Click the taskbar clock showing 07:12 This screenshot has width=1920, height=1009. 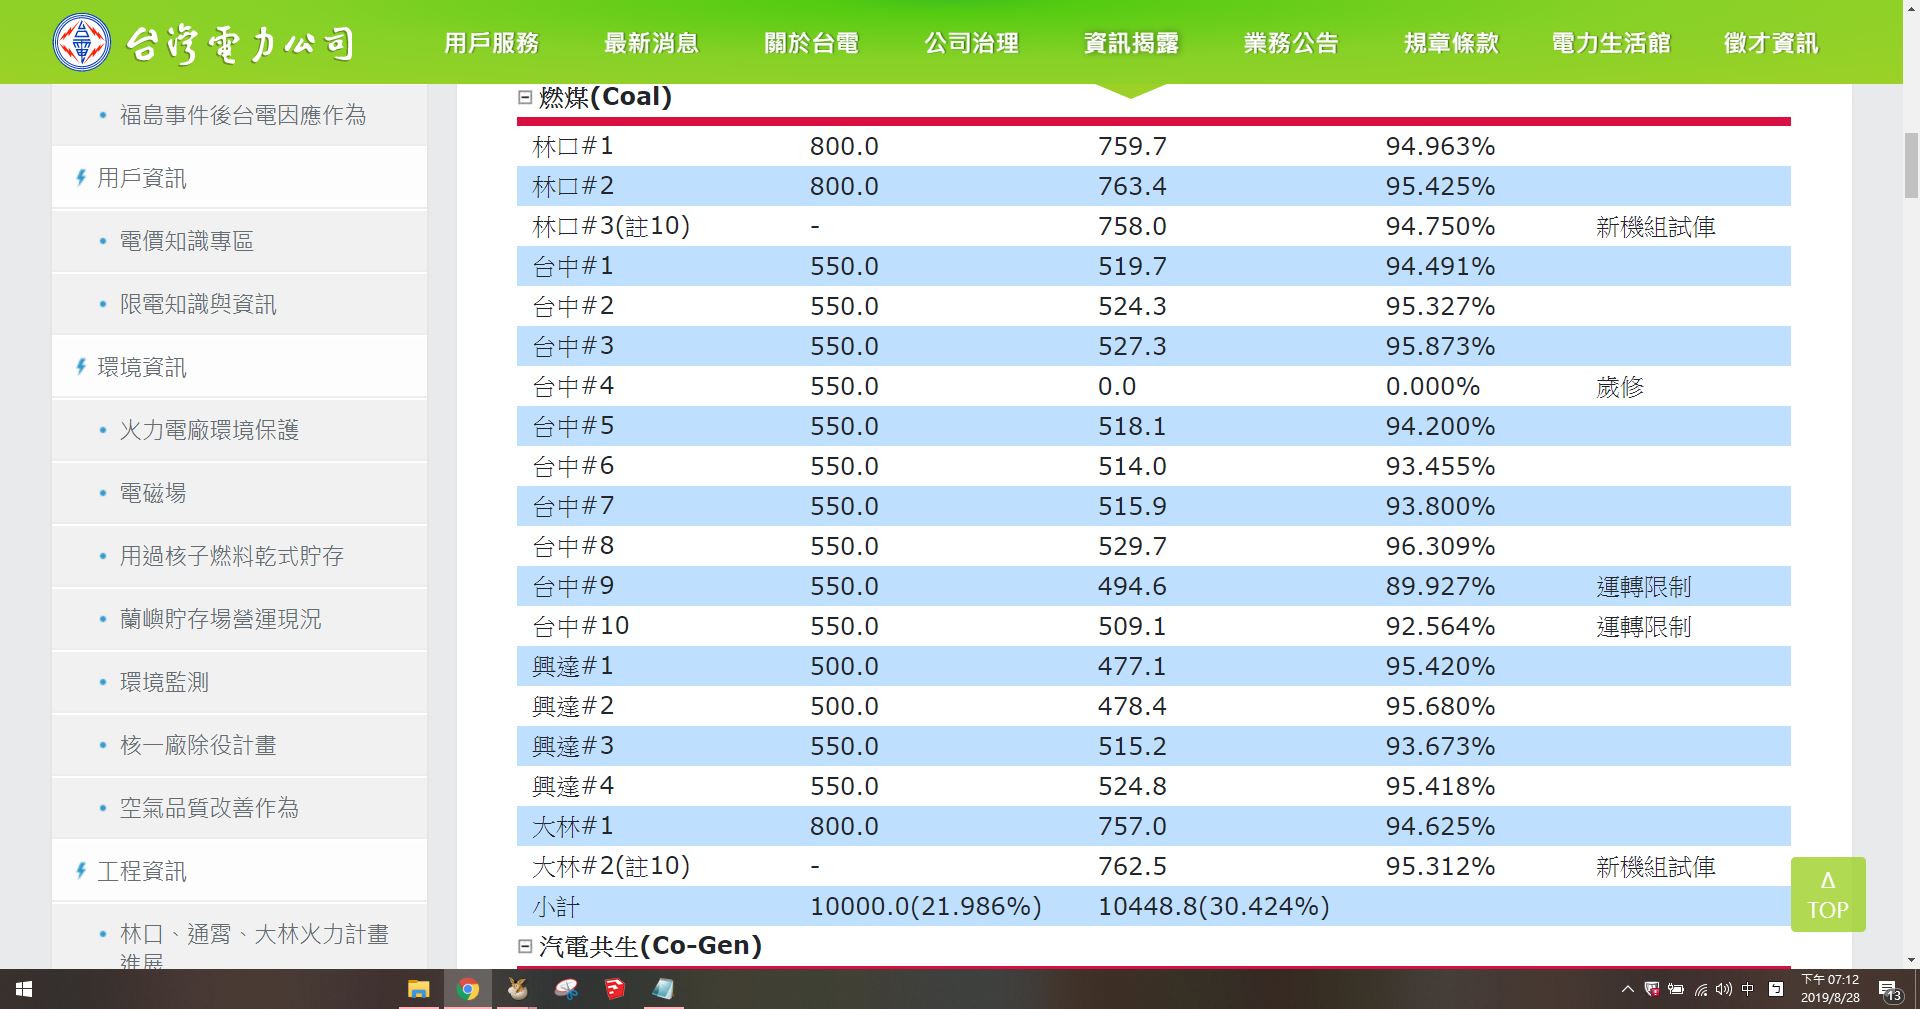(1830, 989)
